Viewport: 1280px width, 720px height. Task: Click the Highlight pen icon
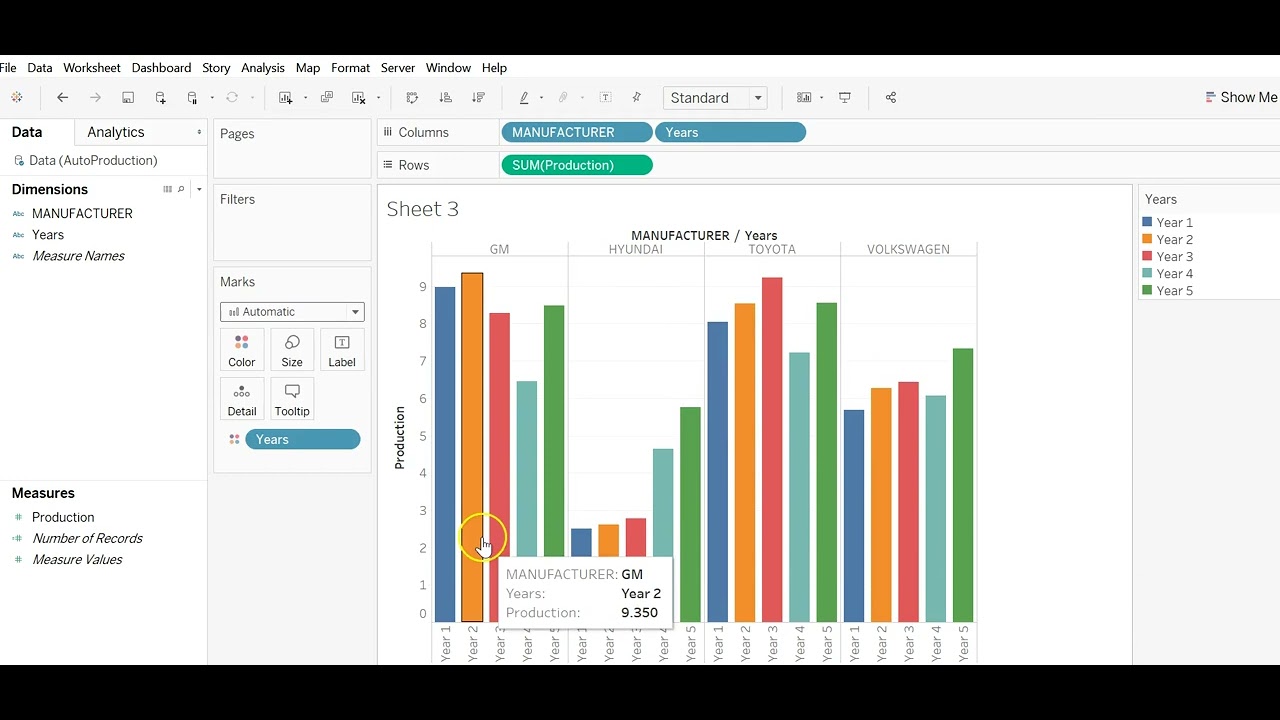tap(524, 97)
